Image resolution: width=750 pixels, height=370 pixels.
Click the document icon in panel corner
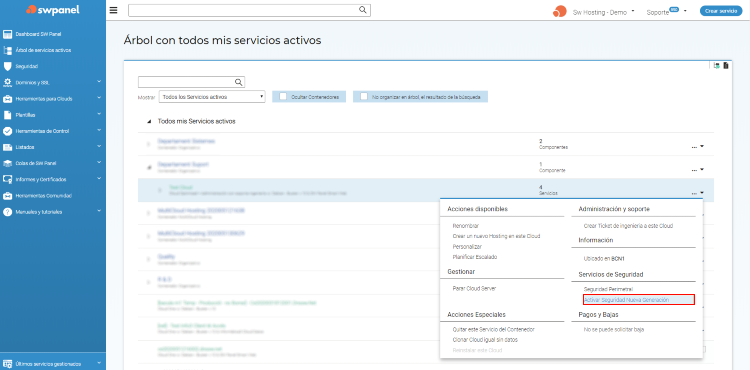726,66
